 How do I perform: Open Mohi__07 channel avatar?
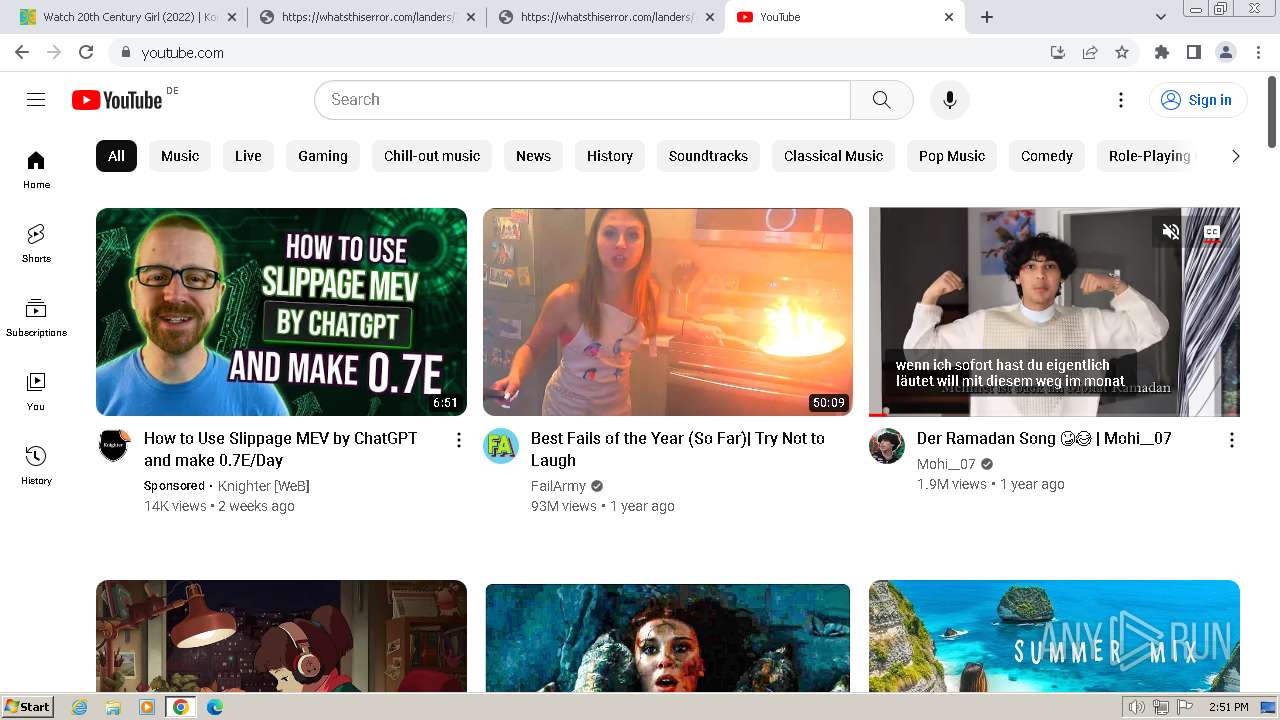(887, 445)
